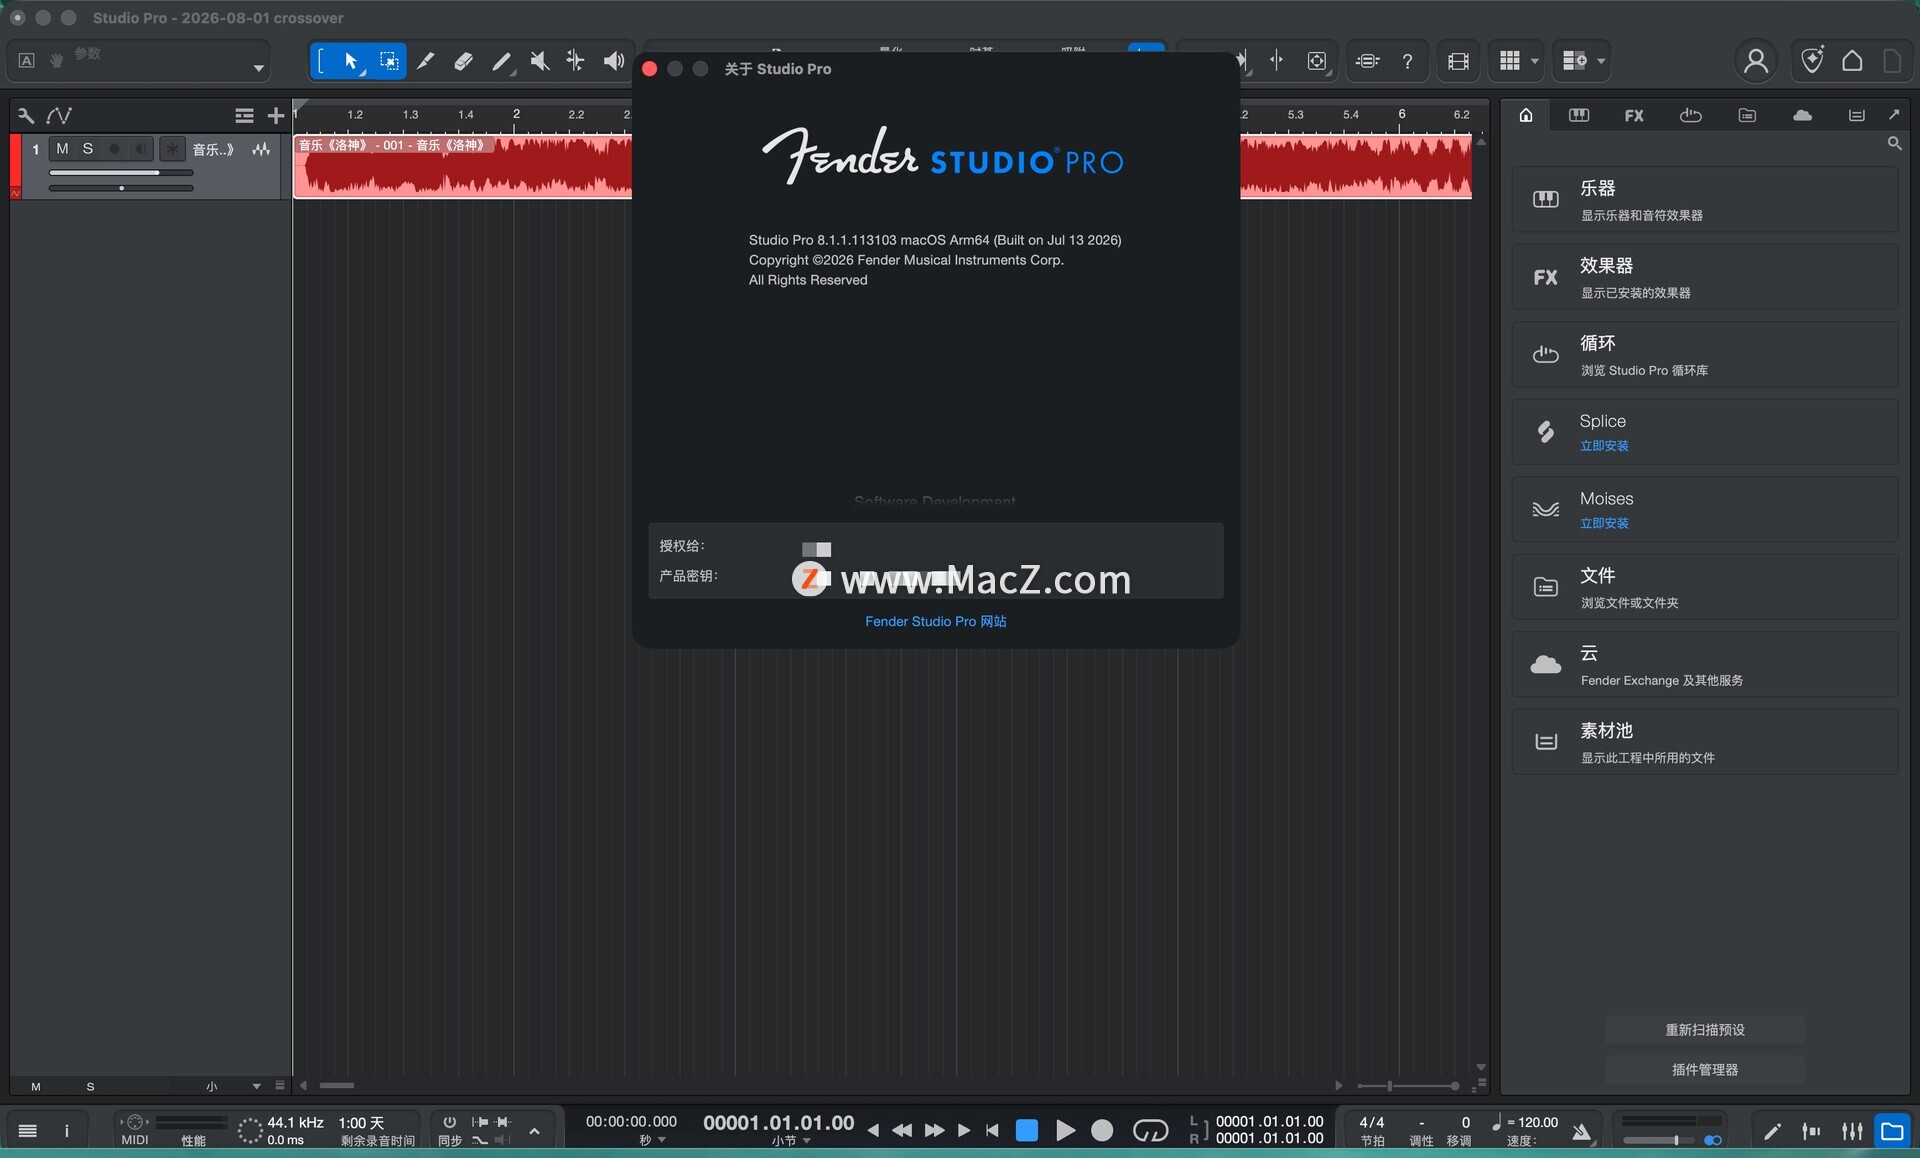
Task: Select the Split knife tool
Action: (426, 61)
